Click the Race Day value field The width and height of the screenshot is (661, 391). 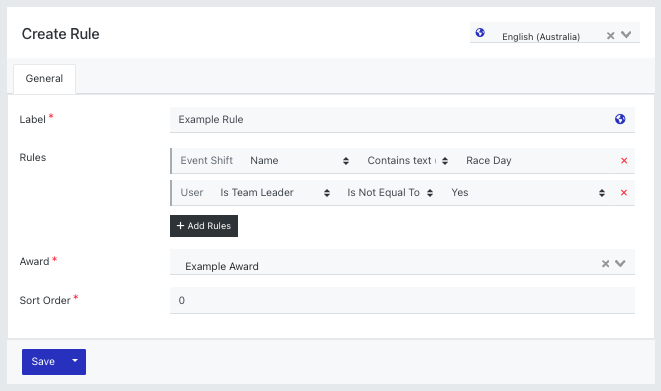tap(536, 161)
